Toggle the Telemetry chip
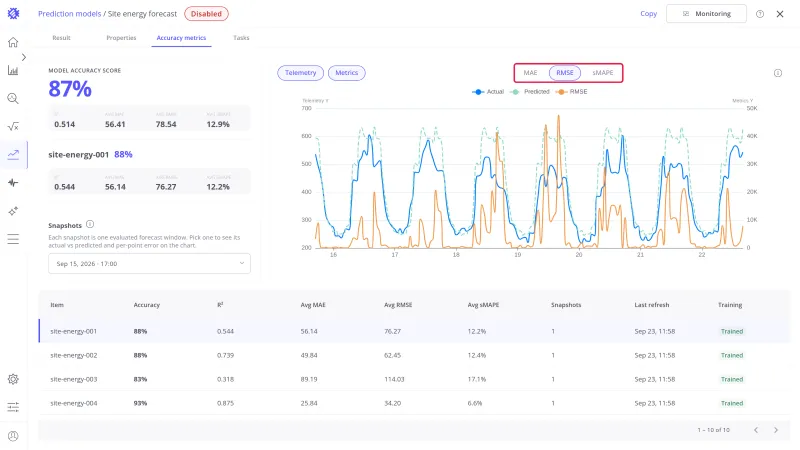 coord(301,73)
